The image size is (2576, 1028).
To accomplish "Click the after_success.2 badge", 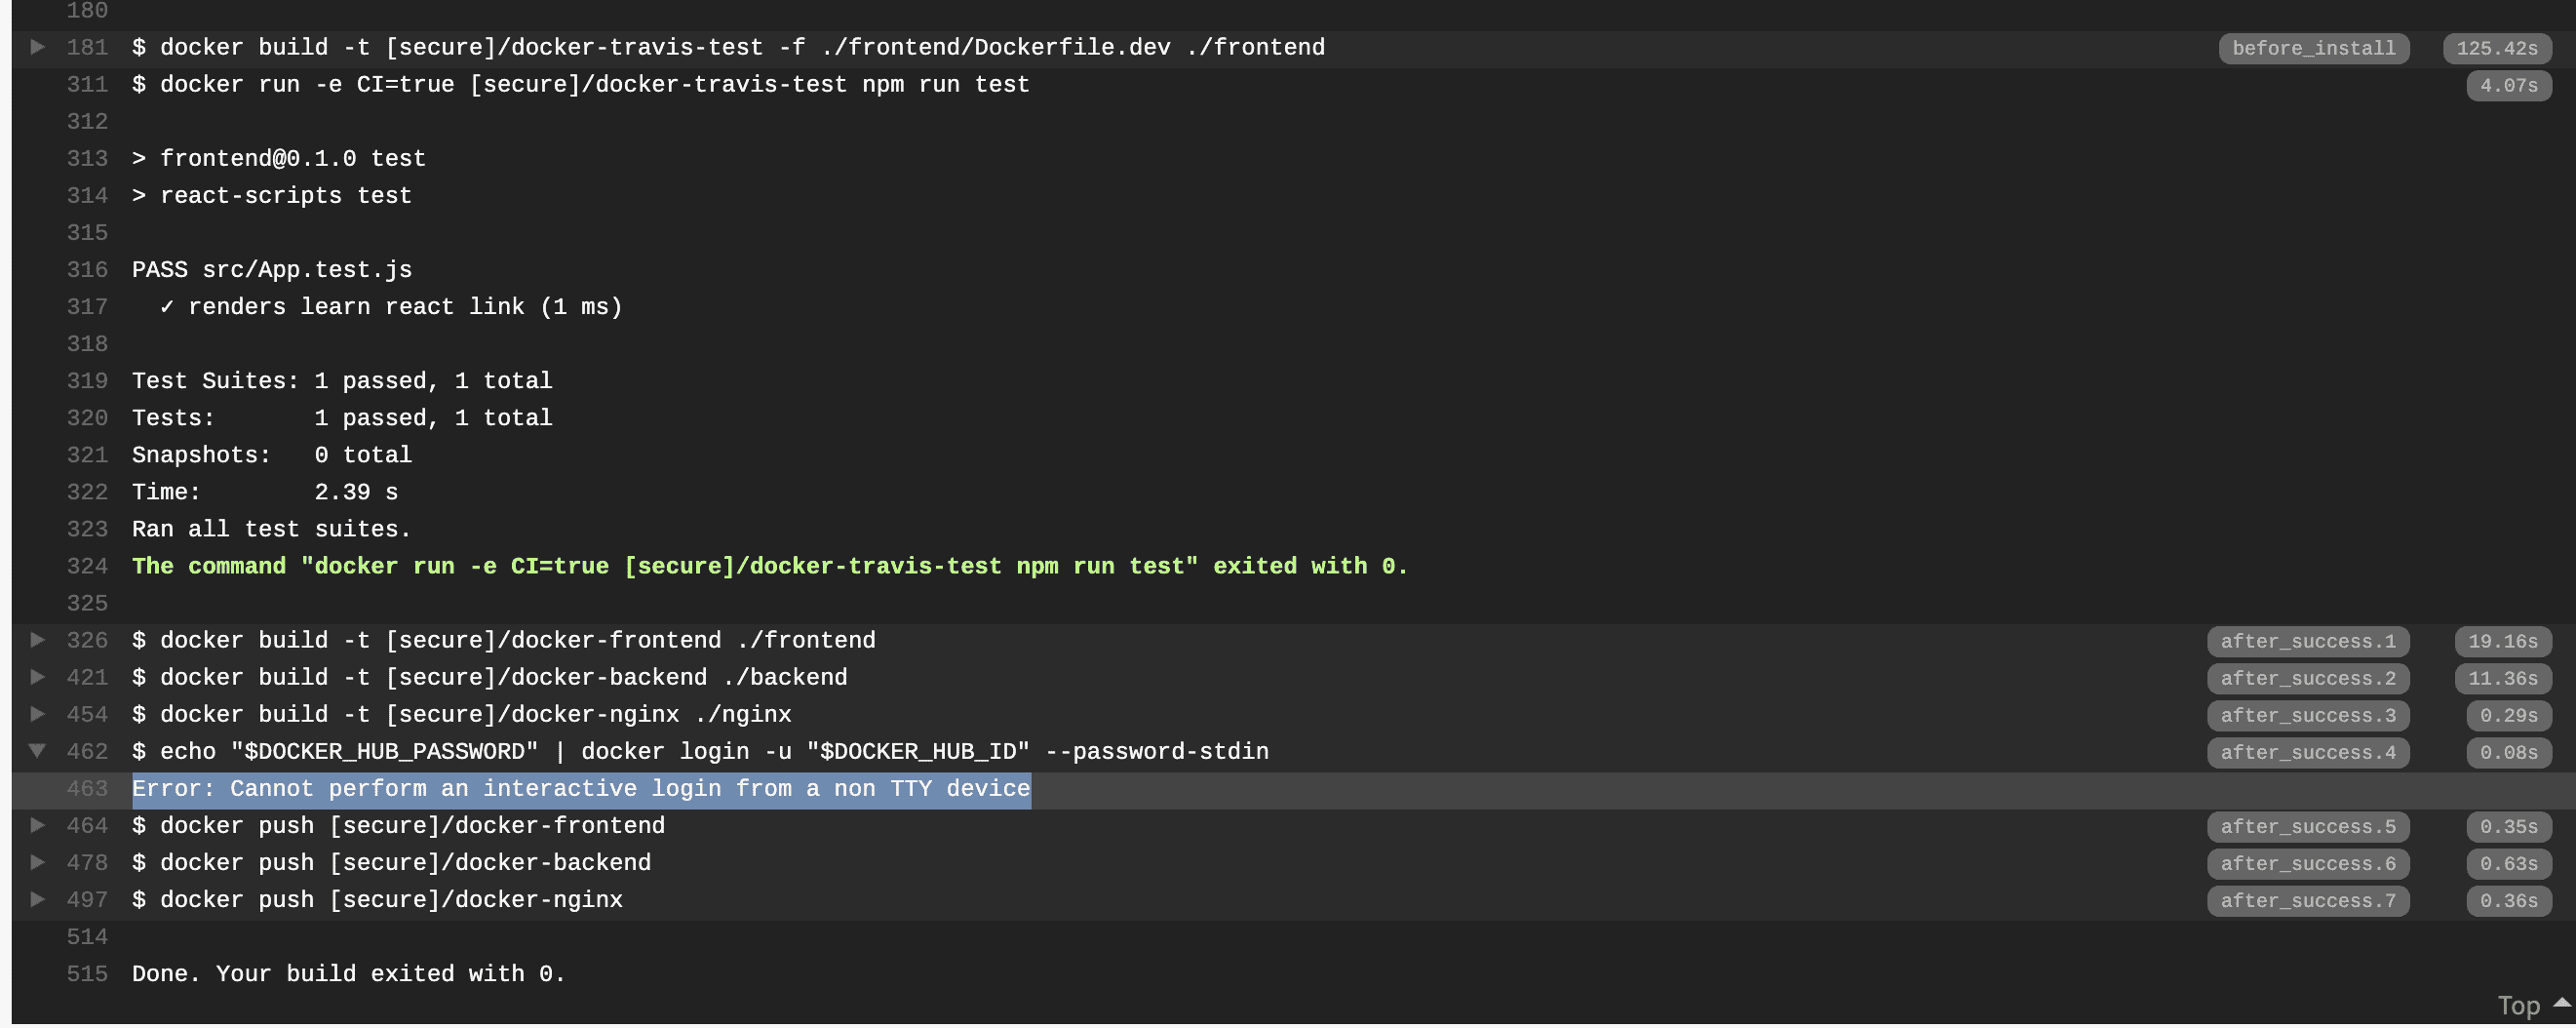I will (x=2307, y=678).
